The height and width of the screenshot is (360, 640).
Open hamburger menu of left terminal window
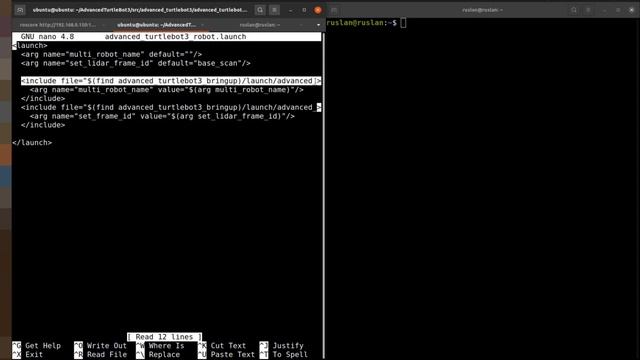[x=274, y=10]
